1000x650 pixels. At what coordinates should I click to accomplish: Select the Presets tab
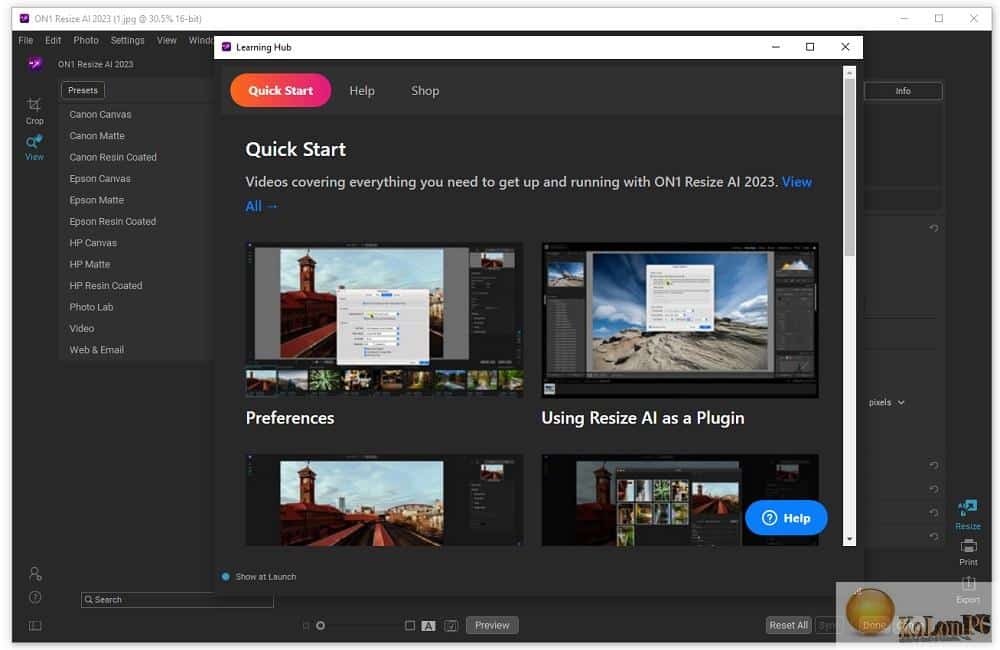click(83, 91)
